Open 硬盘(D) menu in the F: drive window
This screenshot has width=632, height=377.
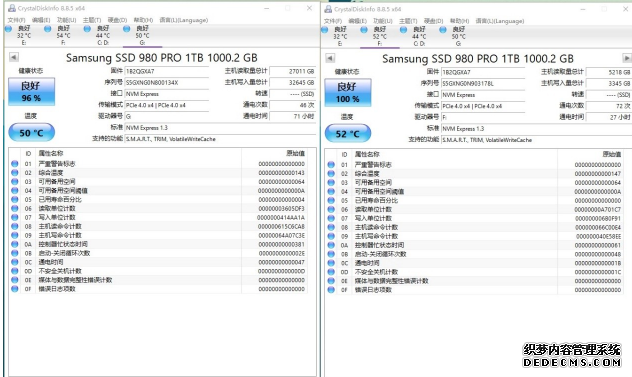[x=433, y=21]
